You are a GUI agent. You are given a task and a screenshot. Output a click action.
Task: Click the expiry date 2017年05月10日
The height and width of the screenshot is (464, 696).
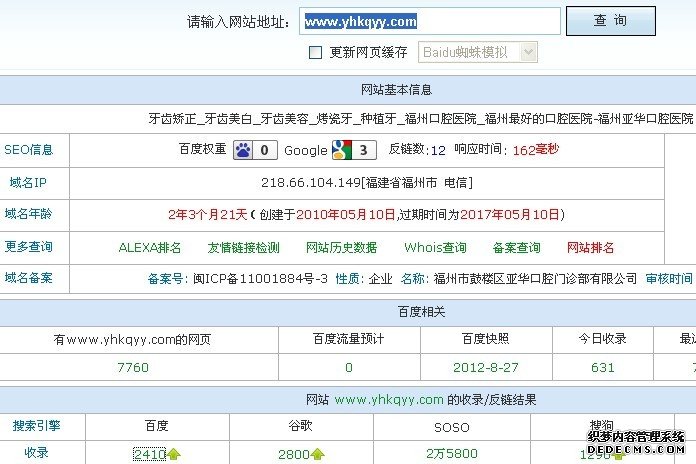point(510,215)
